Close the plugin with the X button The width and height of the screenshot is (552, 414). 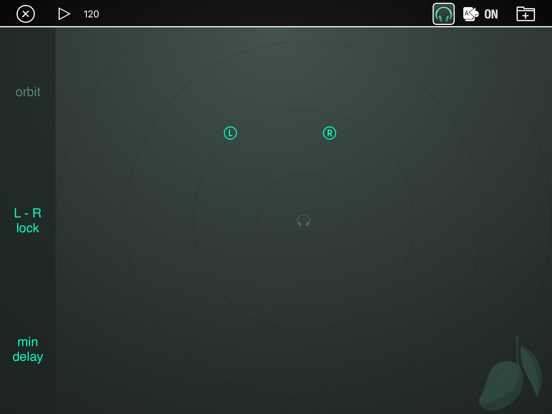(x=26, y=14)
